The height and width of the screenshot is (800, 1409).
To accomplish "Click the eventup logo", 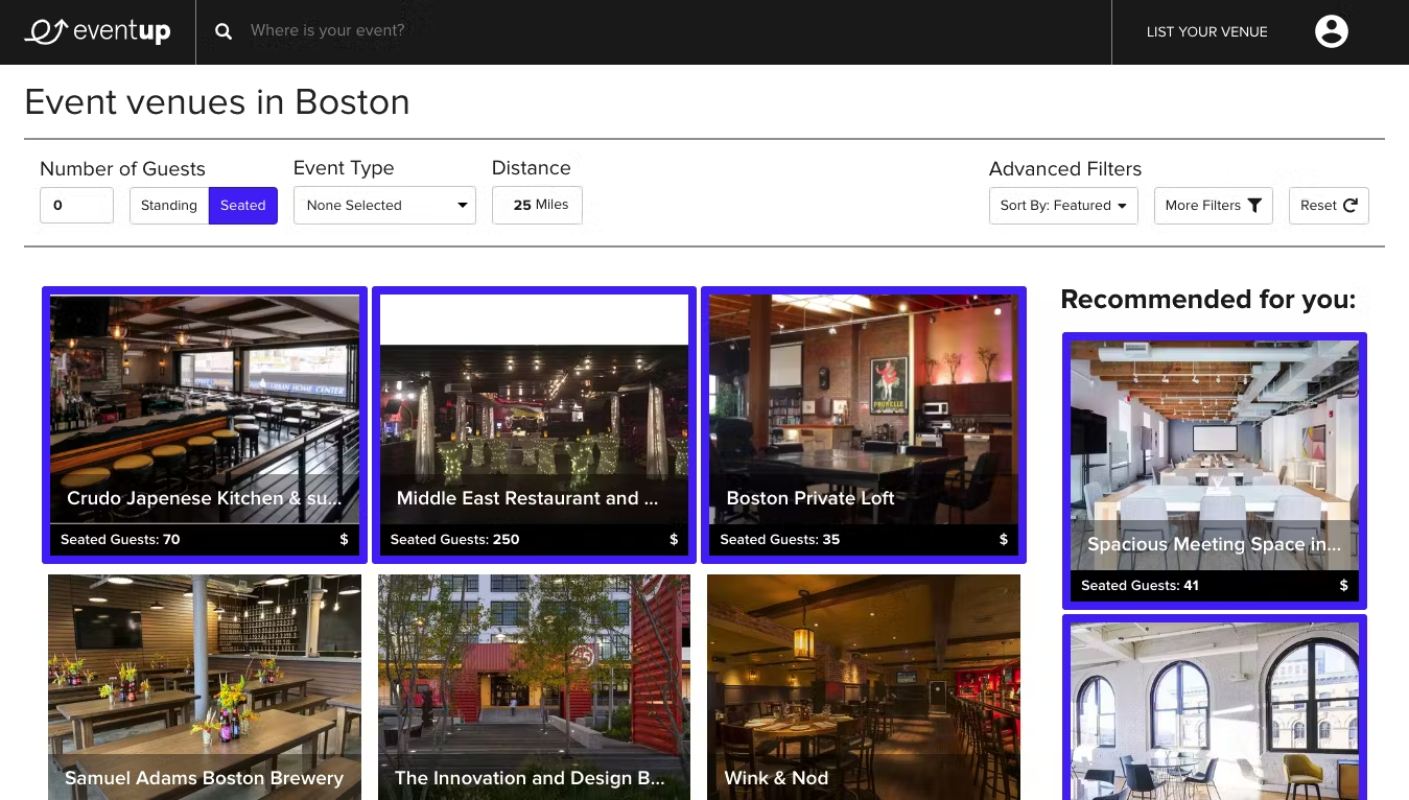I will [x=97, y=32].
